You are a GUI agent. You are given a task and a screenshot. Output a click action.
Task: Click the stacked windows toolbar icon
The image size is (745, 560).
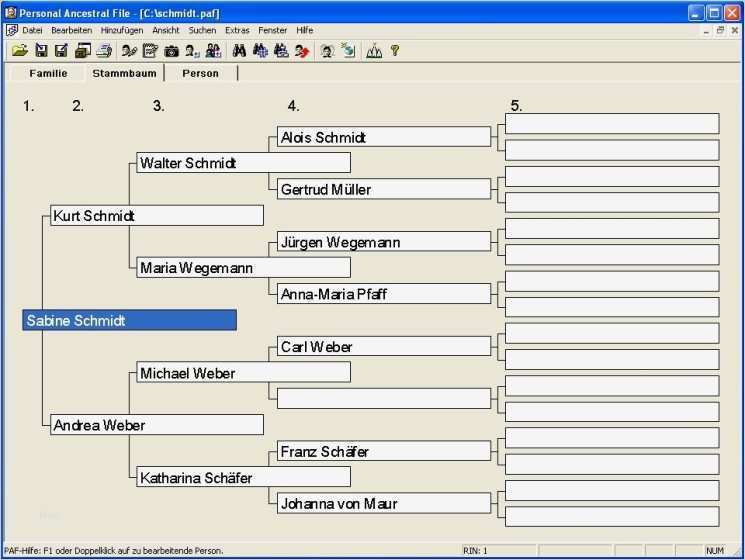pos(83,50)
